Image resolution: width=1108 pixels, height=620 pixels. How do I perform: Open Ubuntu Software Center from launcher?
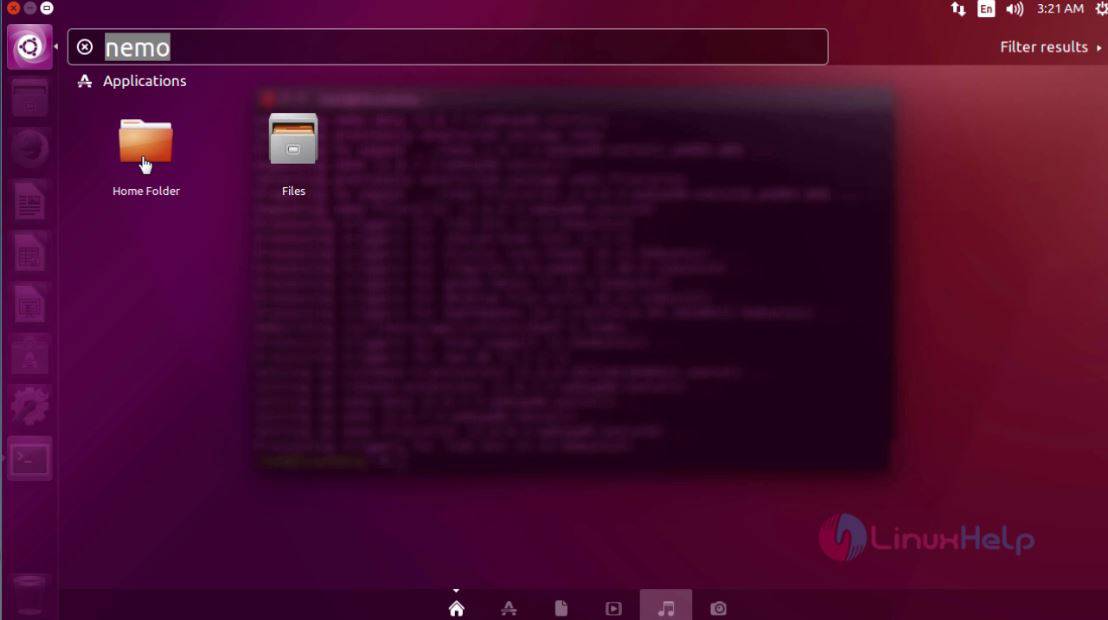30,356
